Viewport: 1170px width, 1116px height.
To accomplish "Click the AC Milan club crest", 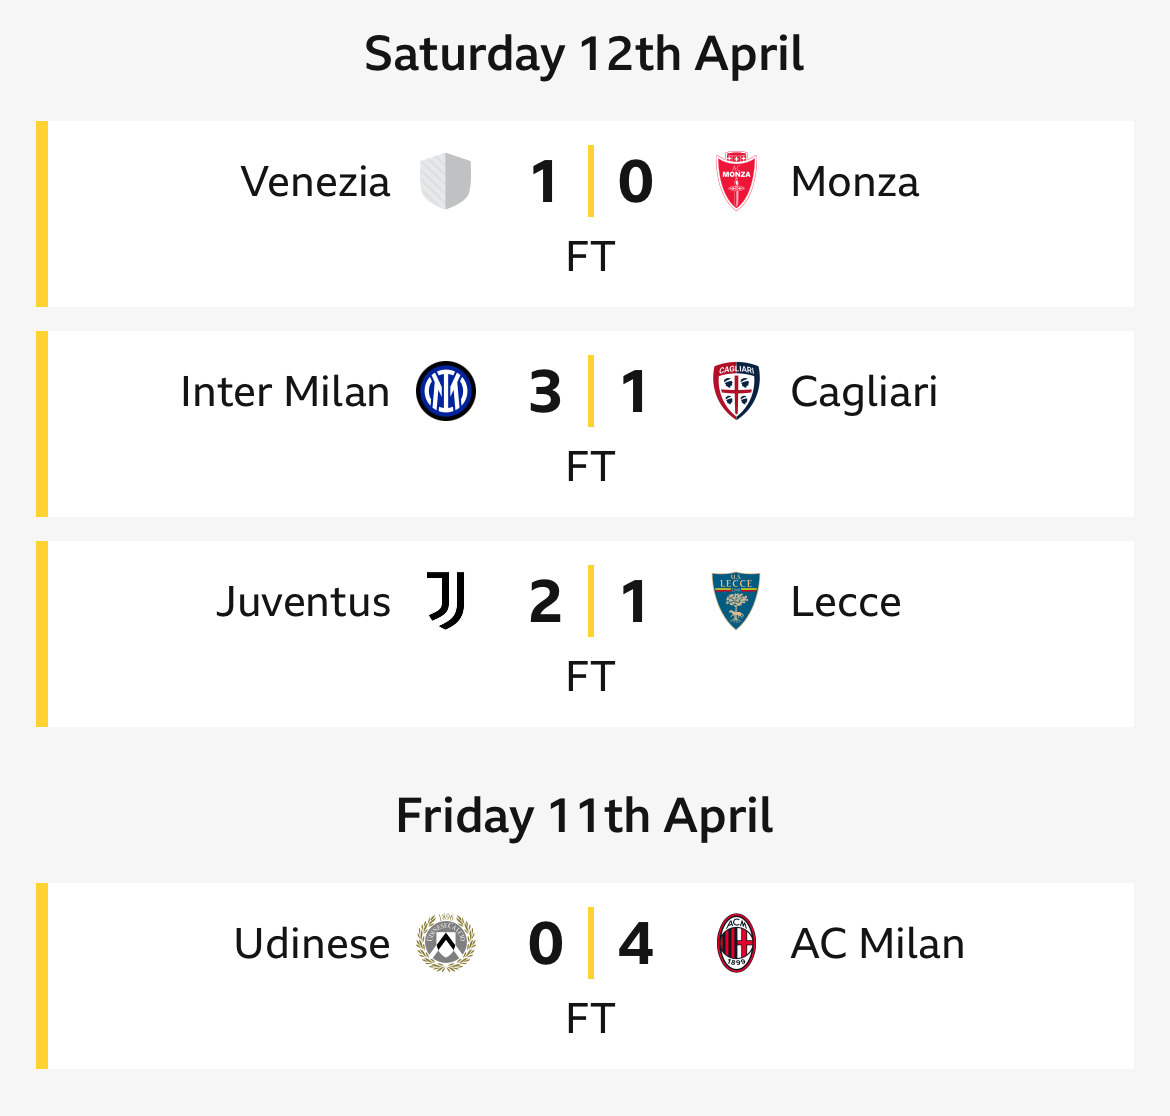I will click(736, 942).
